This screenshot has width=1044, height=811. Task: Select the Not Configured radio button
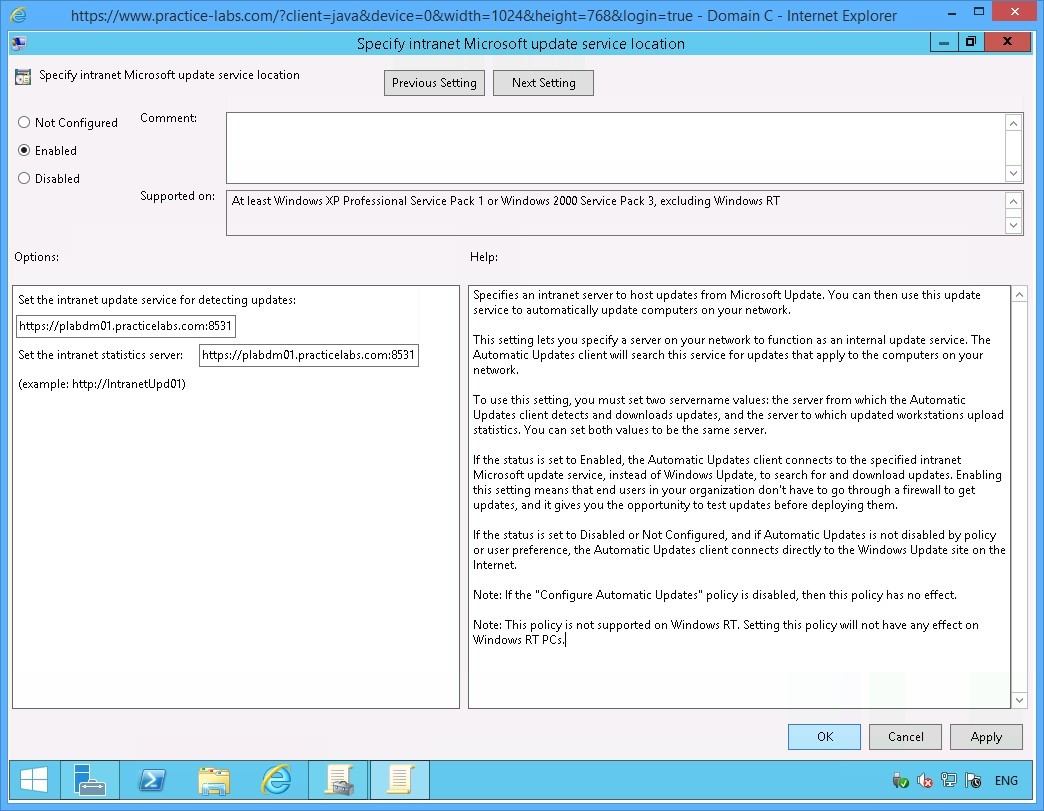click(24, 123)
